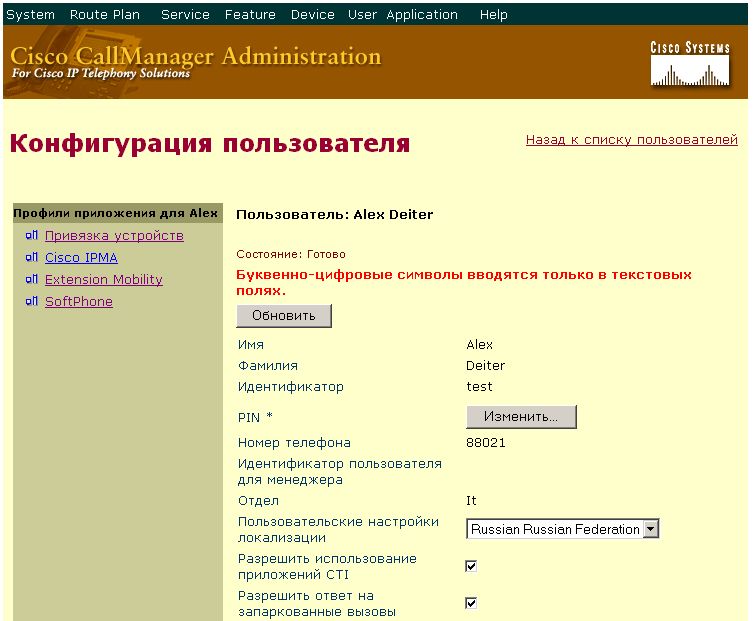Open the Feature menu
The image size is (753, 621).
pos(250,15)
